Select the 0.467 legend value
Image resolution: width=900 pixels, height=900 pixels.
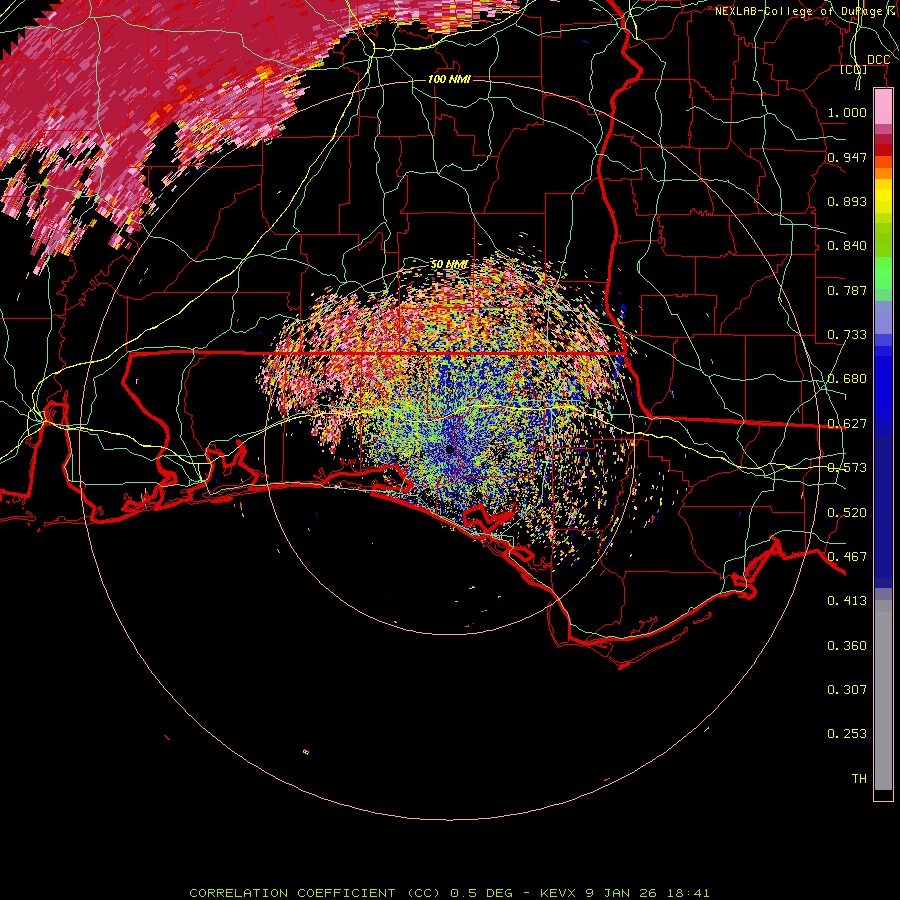[x=847, y=557]
